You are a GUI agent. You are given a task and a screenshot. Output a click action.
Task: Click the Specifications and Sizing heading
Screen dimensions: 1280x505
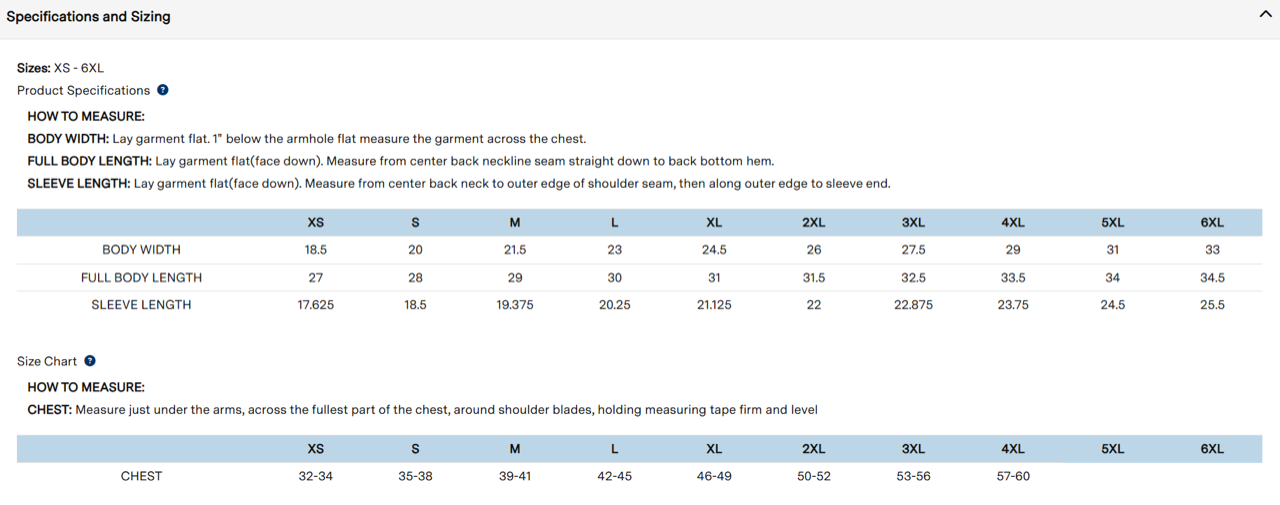tap(88, 17)
